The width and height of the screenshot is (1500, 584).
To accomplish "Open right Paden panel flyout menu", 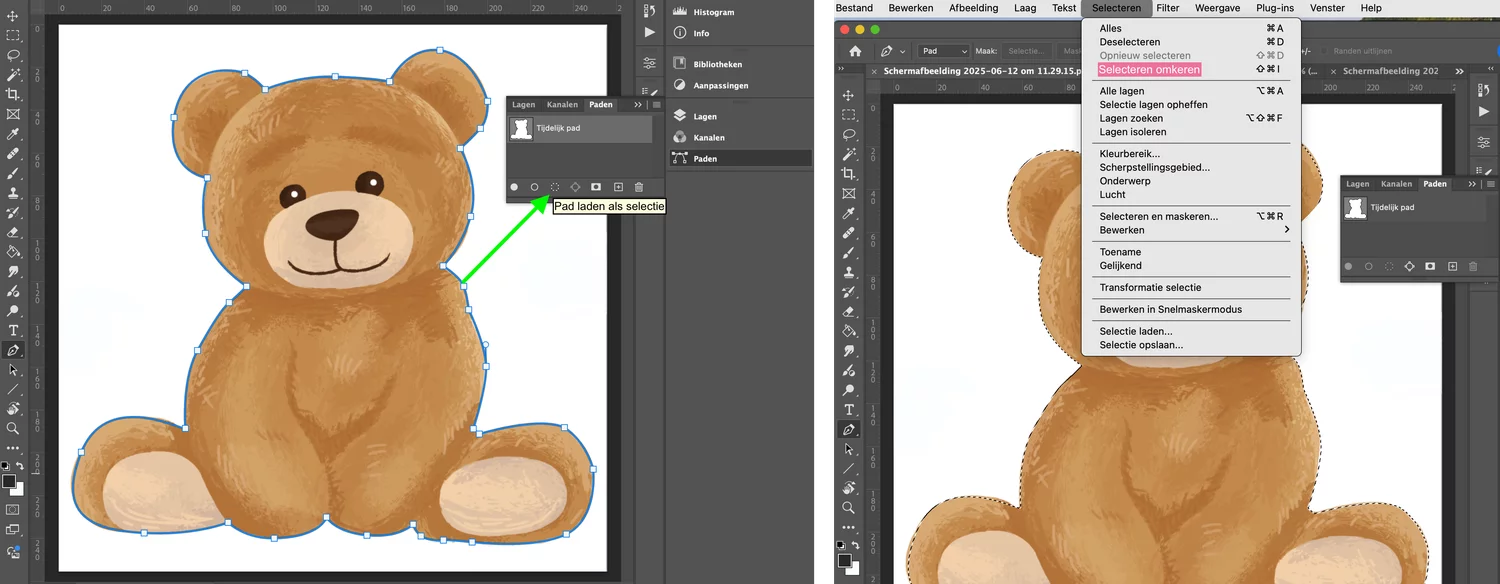I will (x=1491, y=184).
